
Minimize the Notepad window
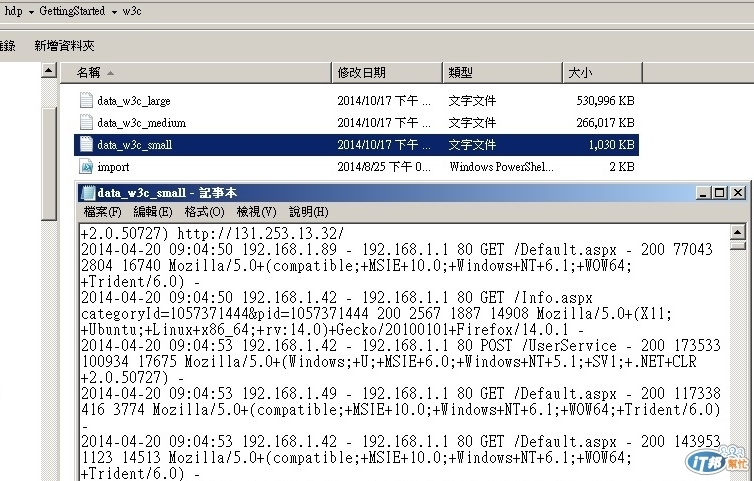click(703, 193)
